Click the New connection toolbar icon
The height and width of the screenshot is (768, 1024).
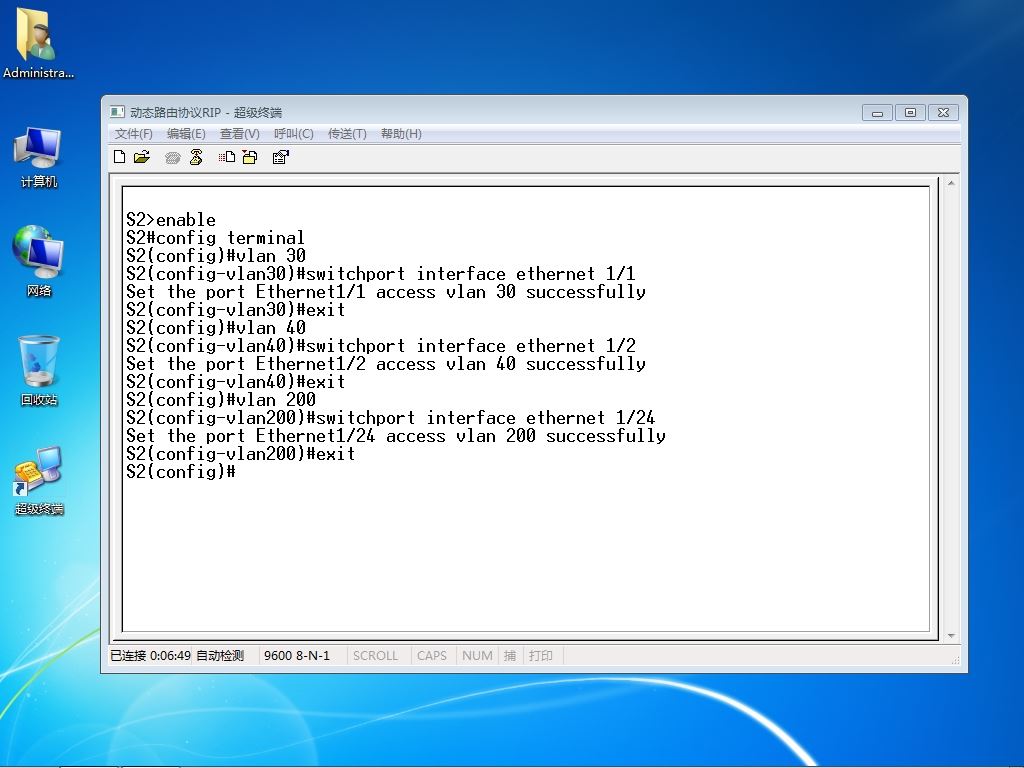(120, 157)
